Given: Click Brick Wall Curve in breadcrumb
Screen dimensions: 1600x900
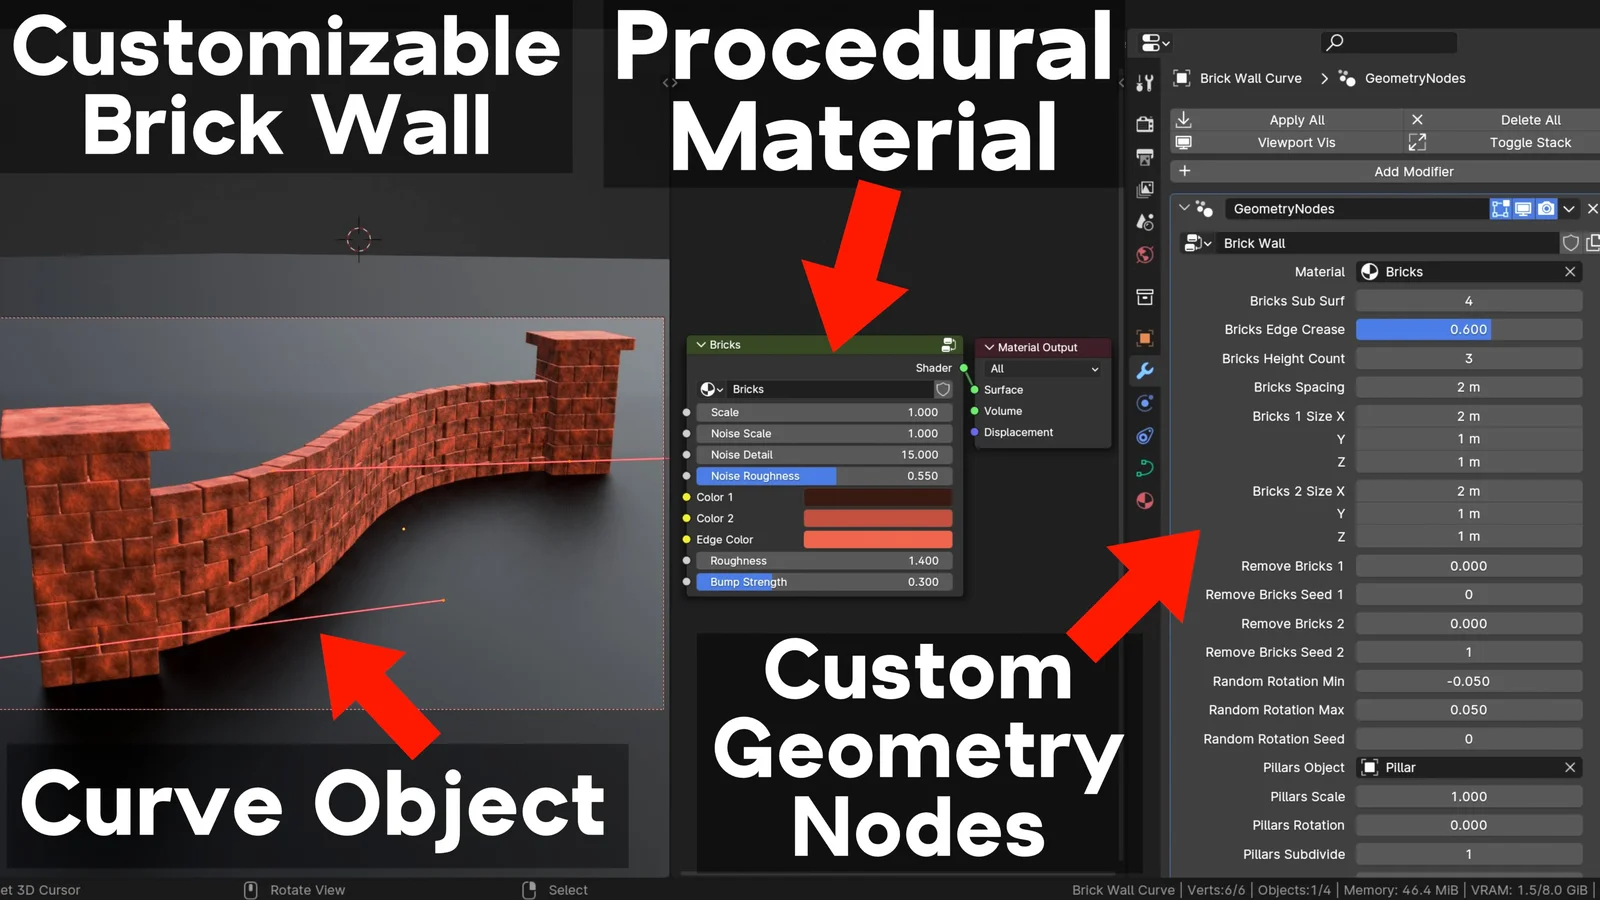Looking at the screenshot, I should tap(1250, 78).
